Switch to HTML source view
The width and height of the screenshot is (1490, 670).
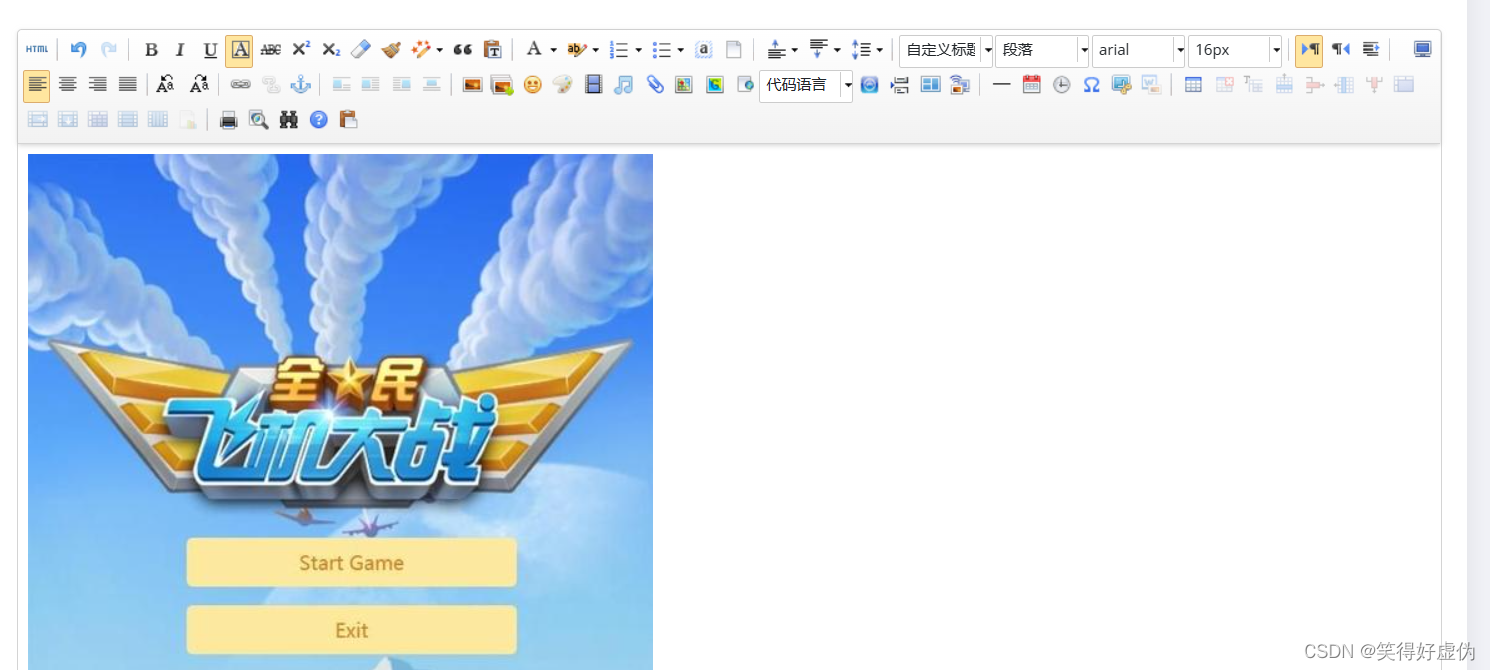[x=37, y=50]
